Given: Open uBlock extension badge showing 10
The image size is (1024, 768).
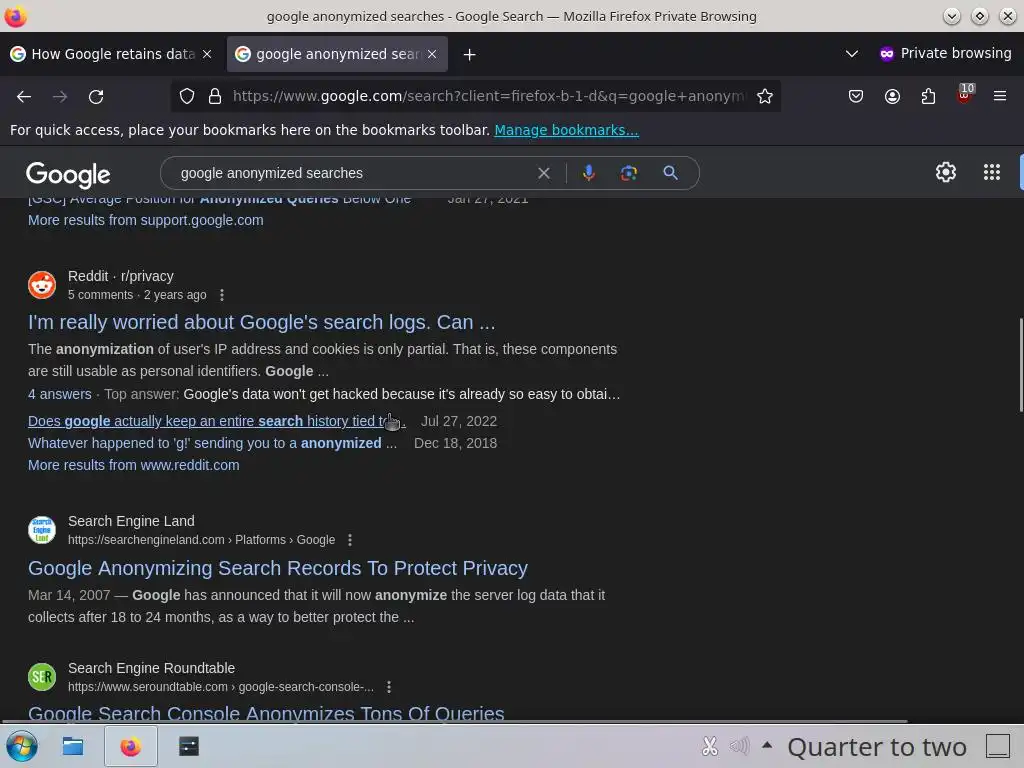Looking at the screenshot, I should click(x=965, y=94).
